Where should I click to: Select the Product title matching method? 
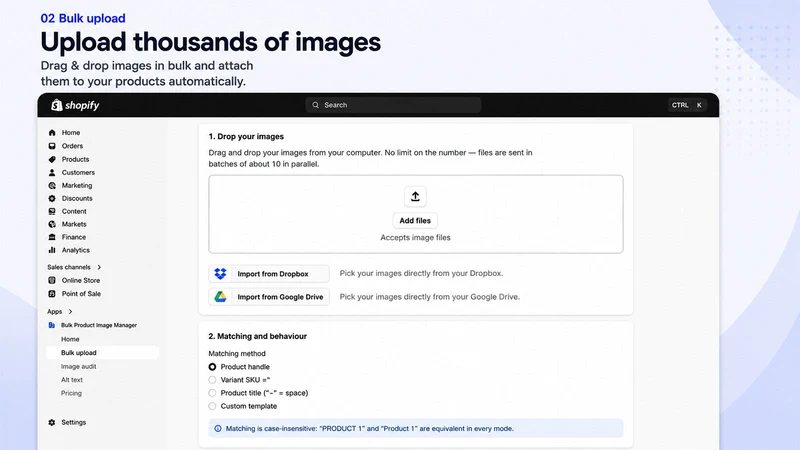(x=212, y=393)
